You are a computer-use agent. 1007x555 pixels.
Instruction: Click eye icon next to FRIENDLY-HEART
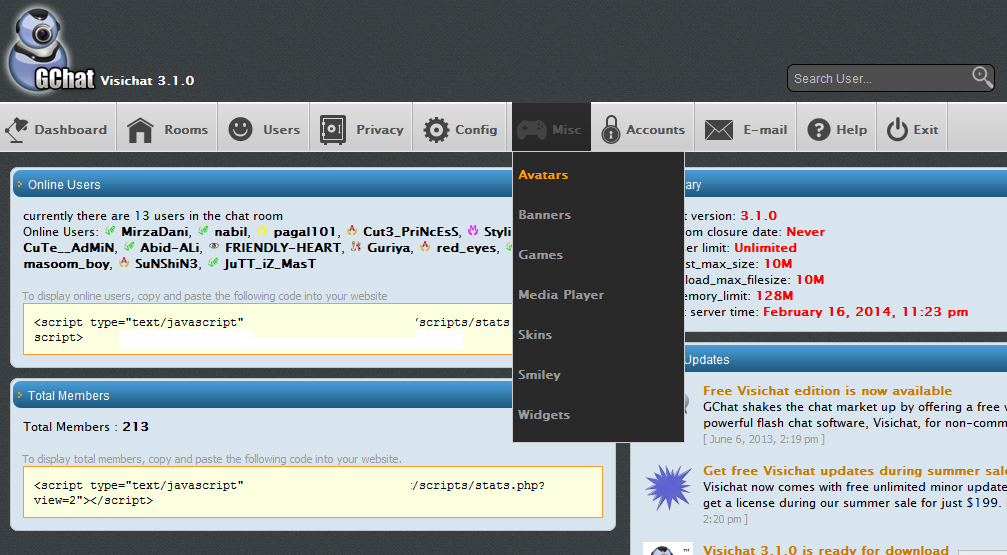click(x=214, y=247)
